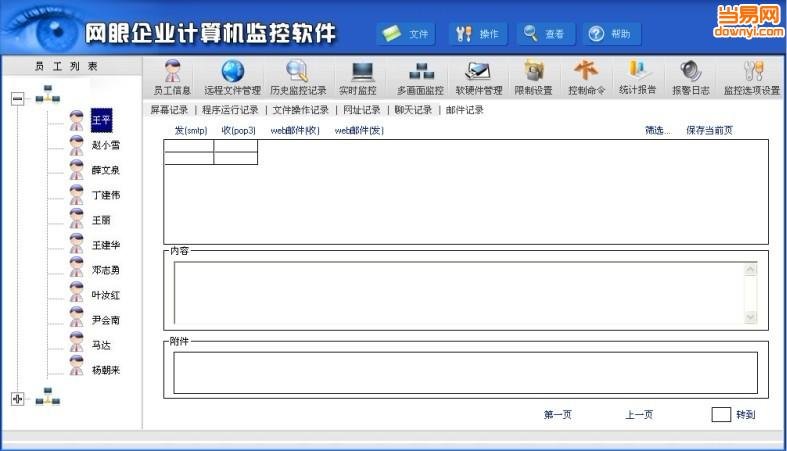Screen dimensions: 787x451
Task: Switch to the 邮件记录 tab
Action: point(465,110)
